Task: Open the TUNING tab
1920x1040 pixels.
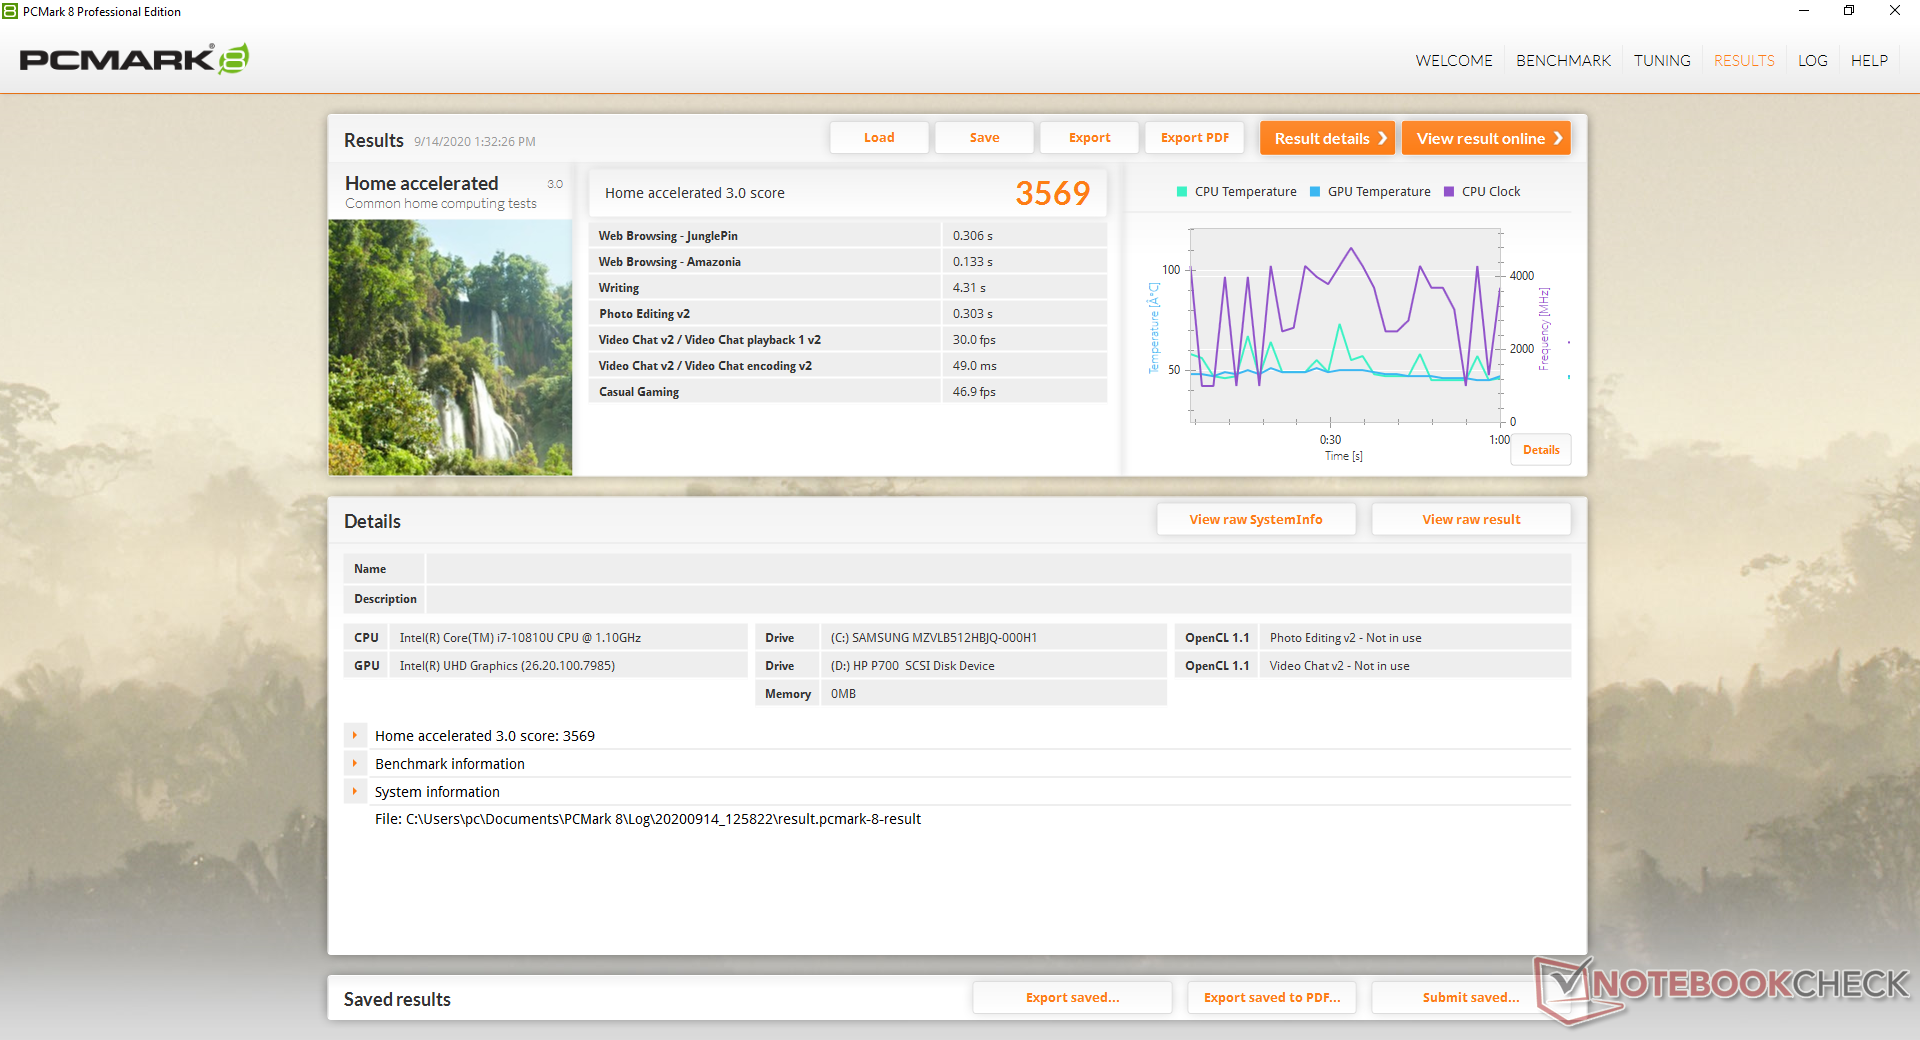Action: (x=1662, y=61)
